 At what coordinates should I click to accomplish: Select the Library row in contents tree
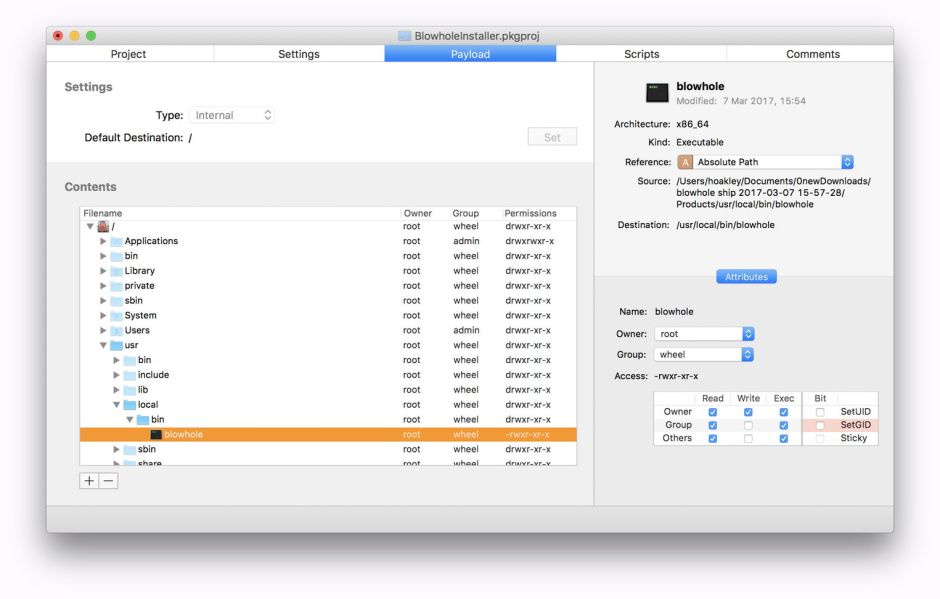pos(140,271)
